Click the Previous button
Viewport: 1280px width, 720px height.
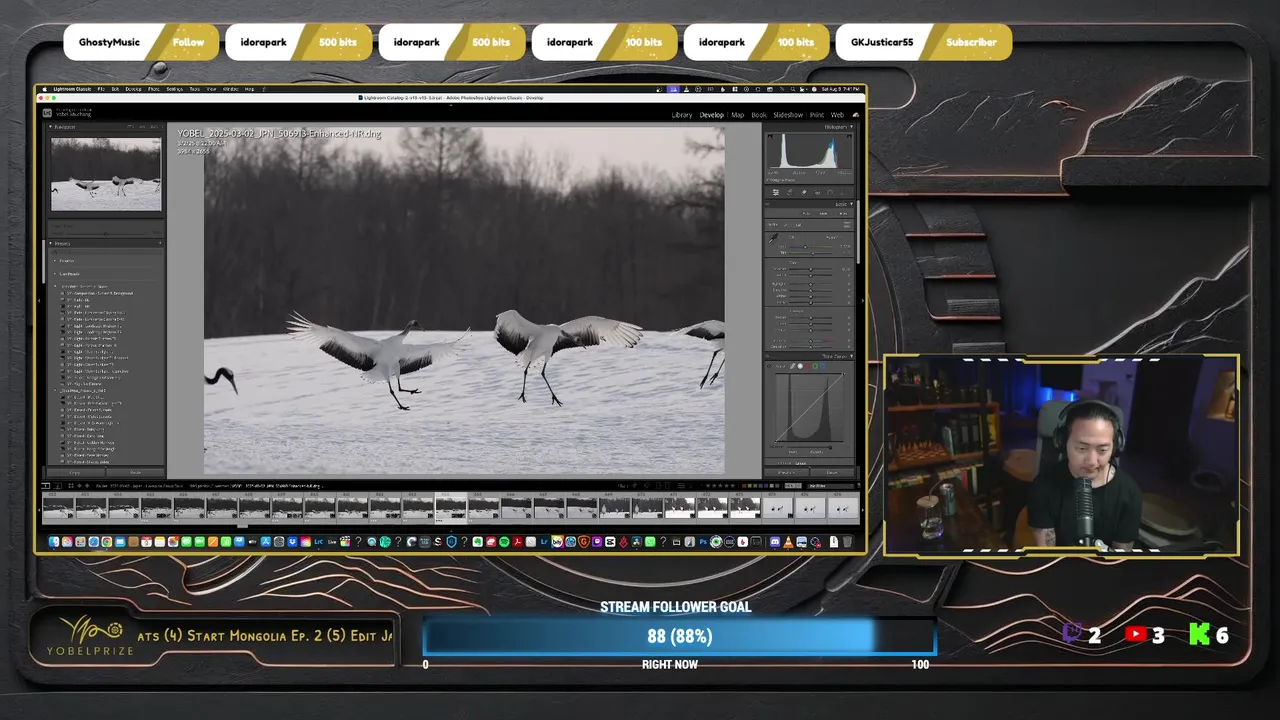point(787,472)
